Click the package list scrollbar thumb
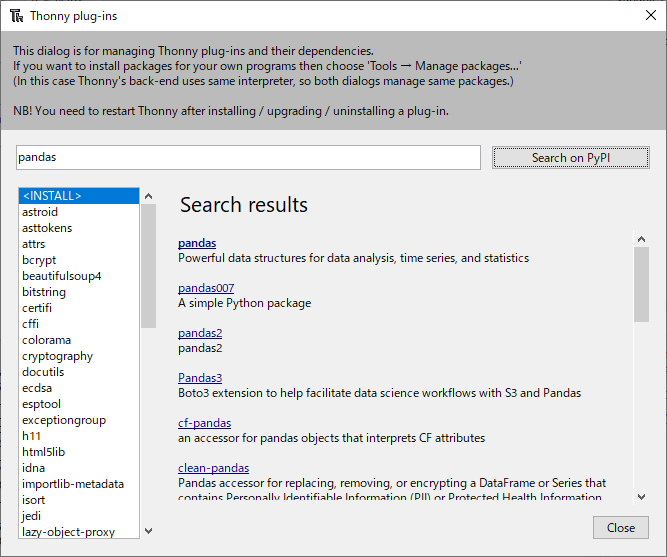This screenshot has height=557, width=667. click(x=148, y=266)
